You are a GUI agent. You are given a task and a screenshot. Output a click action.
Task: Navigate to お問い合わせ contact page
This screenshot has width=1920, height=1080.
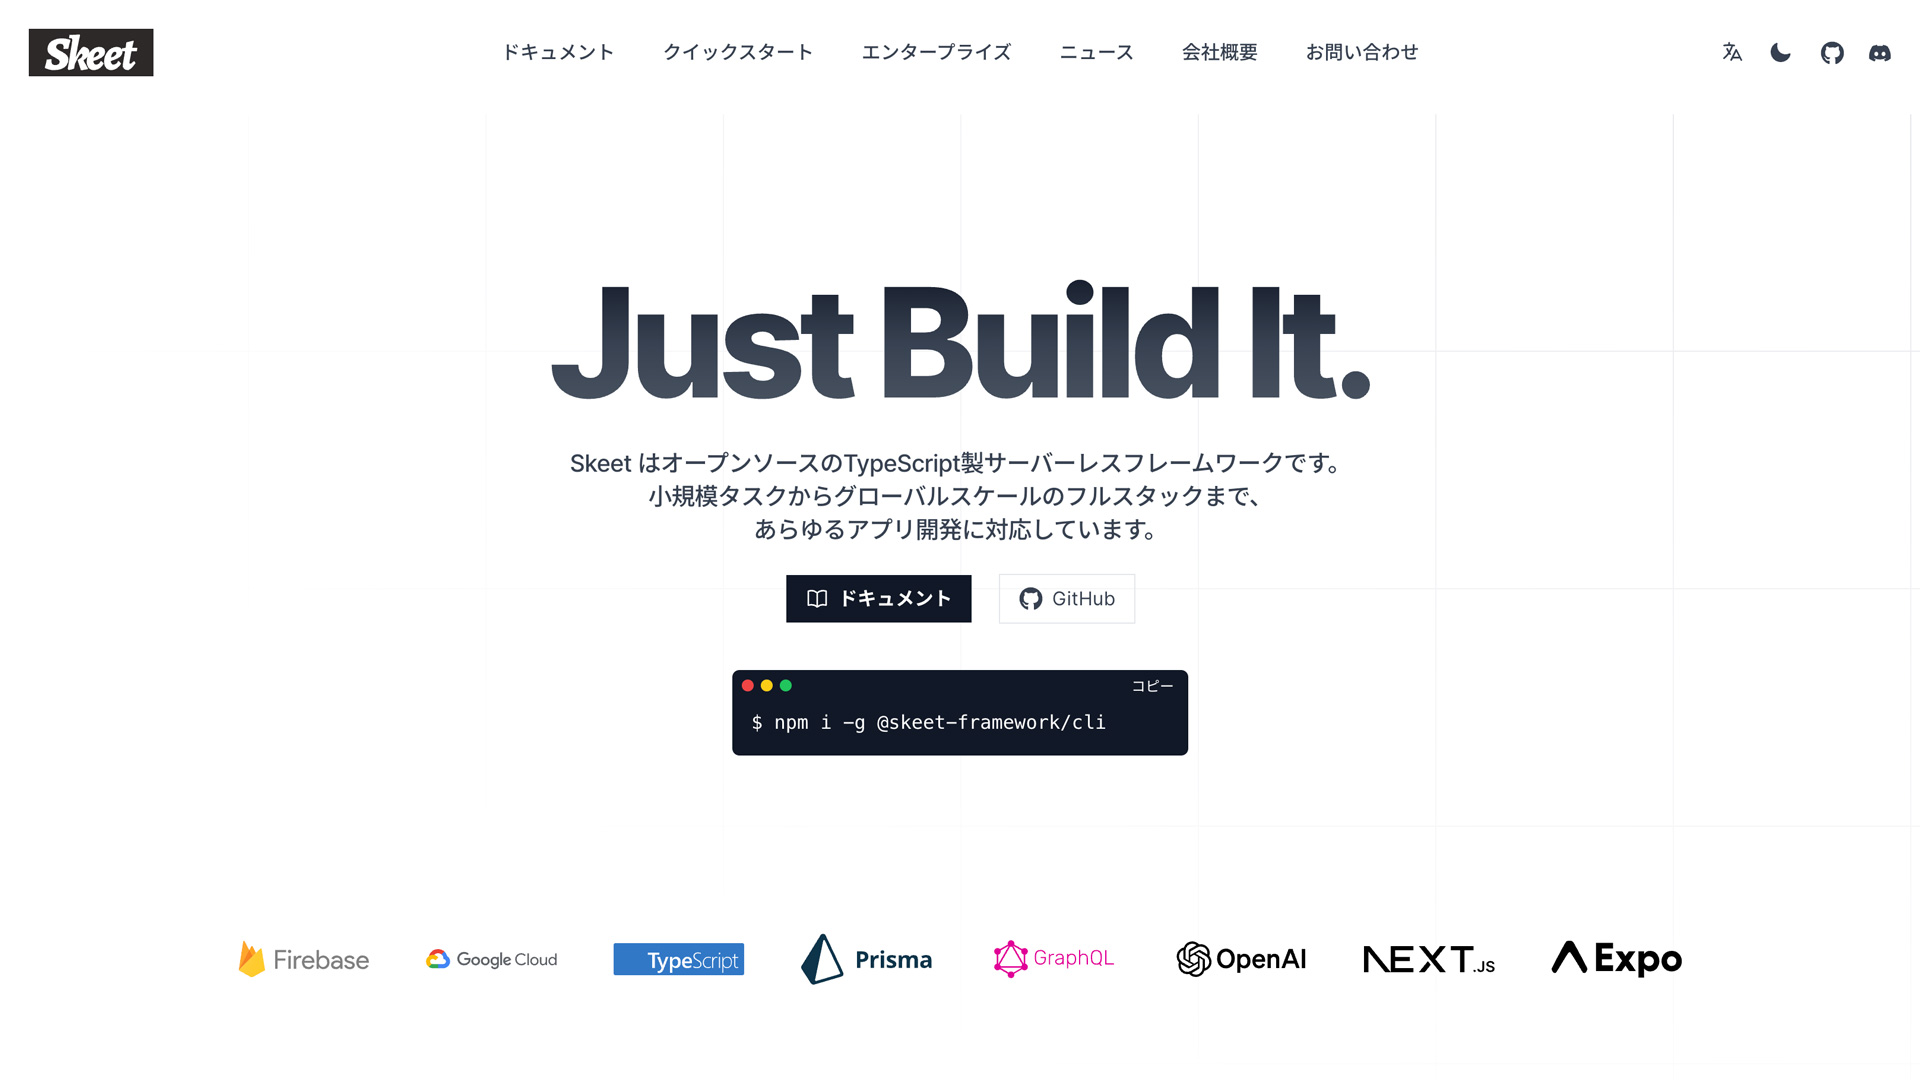[x=1364, y=51]
